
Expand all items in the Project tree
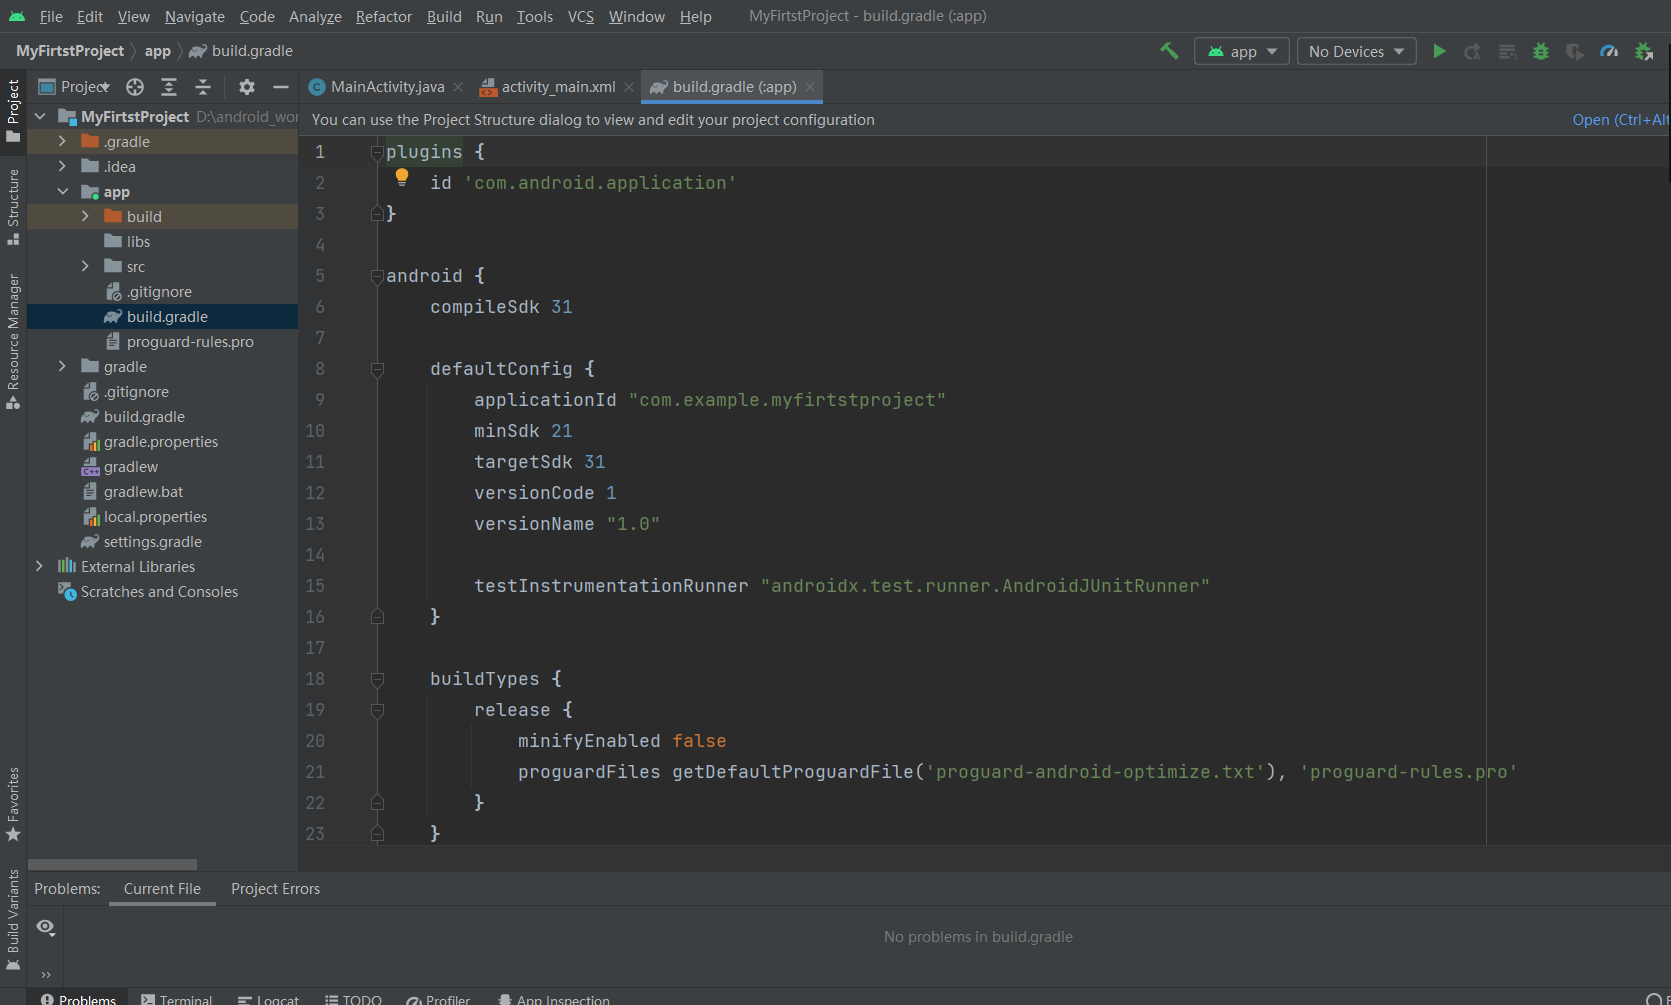tap(169, 87)
